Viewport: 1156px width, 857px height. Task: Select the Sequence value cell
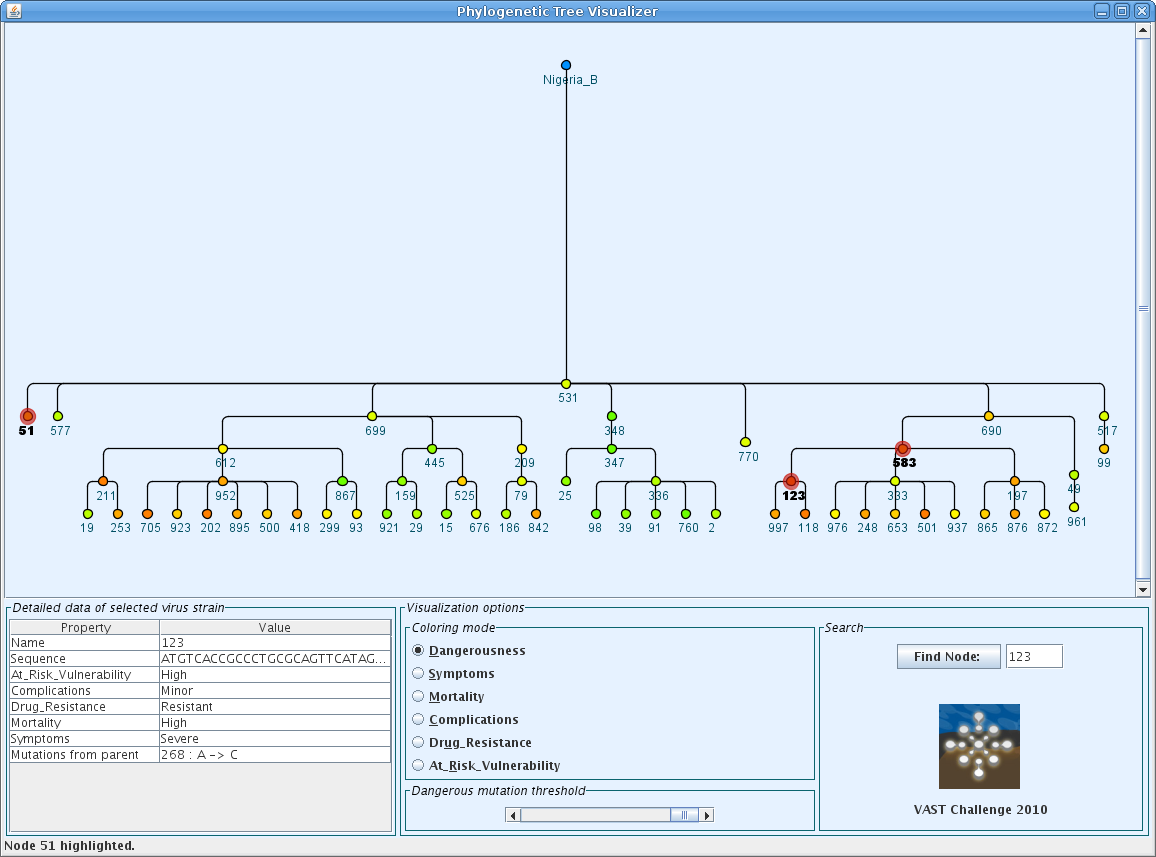click(275, 659)
